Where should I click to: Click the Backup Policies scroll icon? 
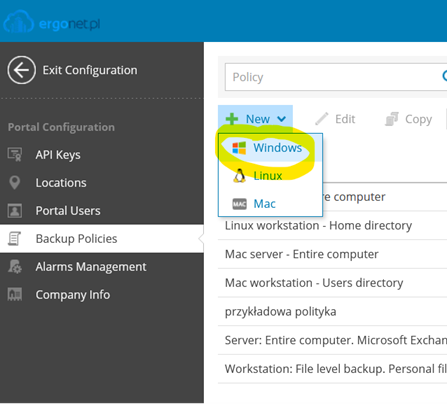point(14,239)
